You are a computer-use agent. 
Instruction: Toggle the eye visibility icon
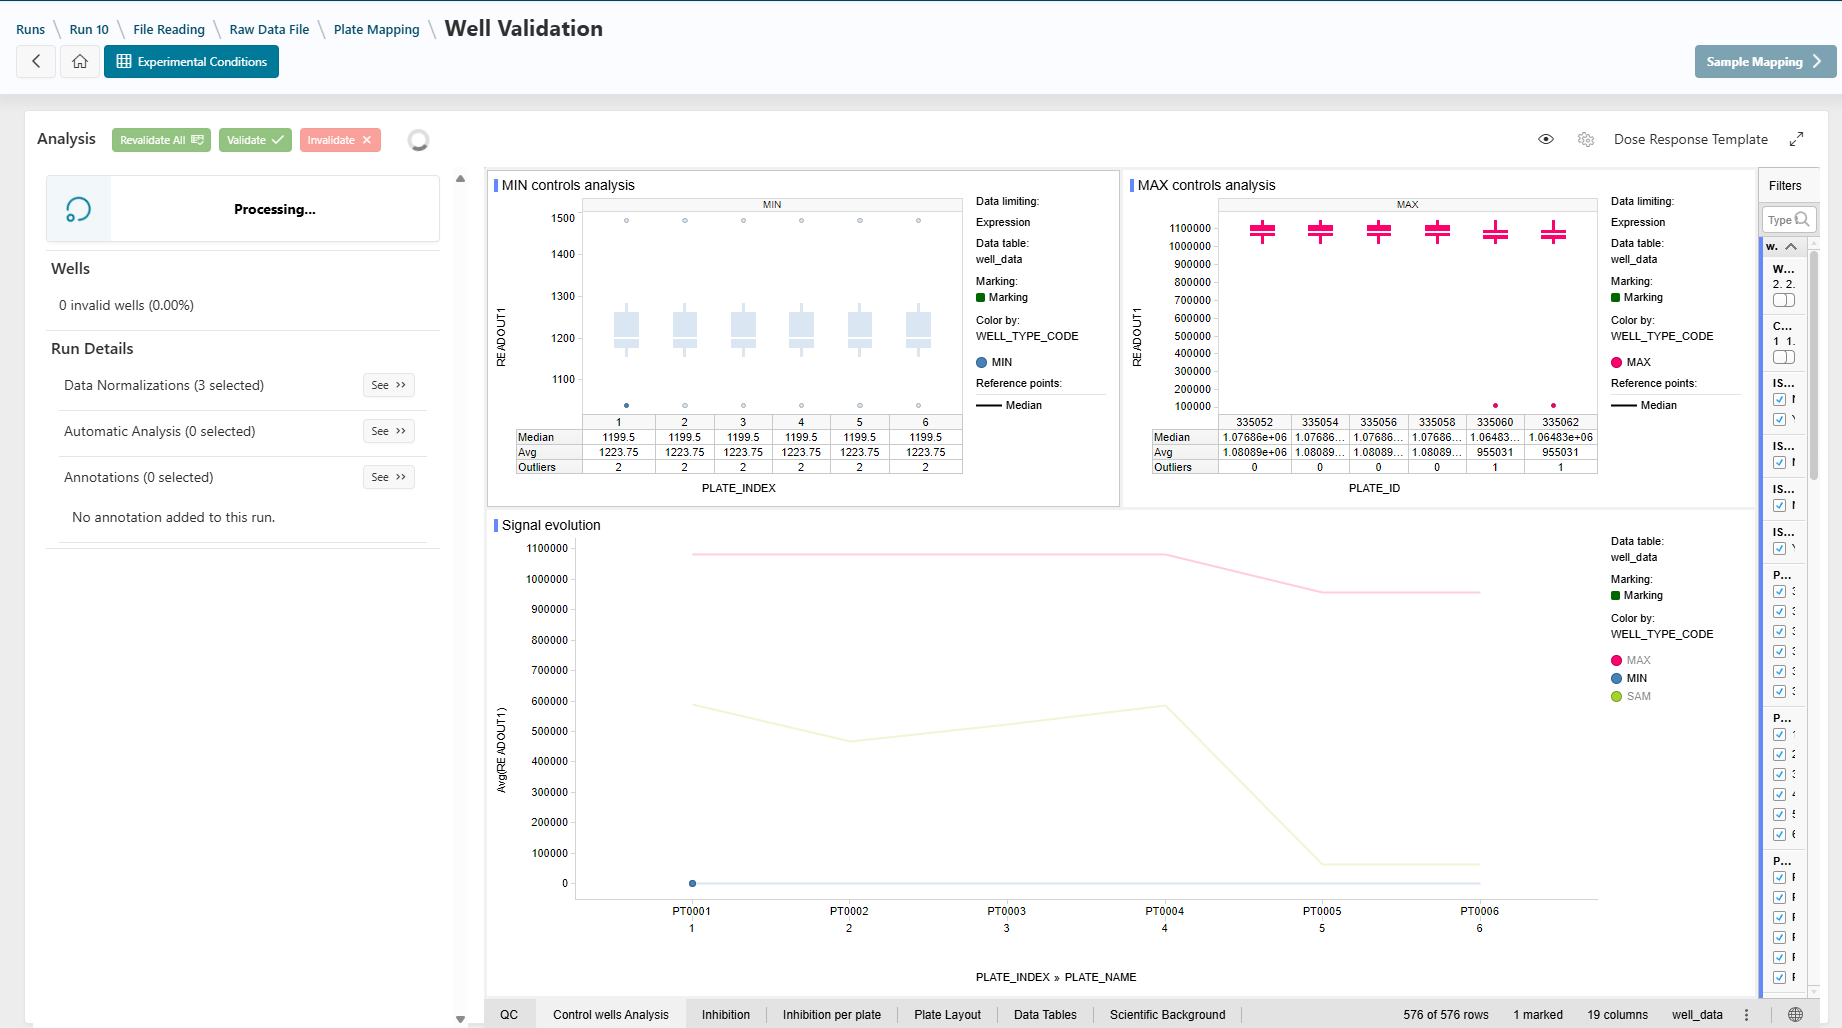point(1546,139)
